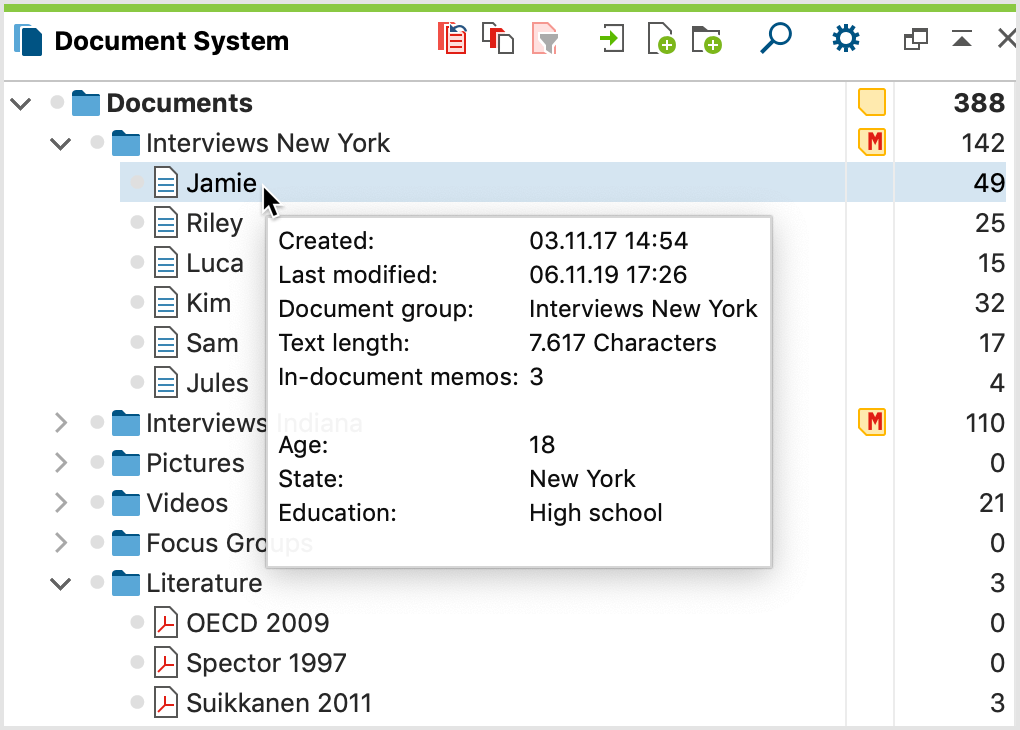Collapse the Literature folder
The height and width of the screenshot is (730, 1020).
coord(60,583)
